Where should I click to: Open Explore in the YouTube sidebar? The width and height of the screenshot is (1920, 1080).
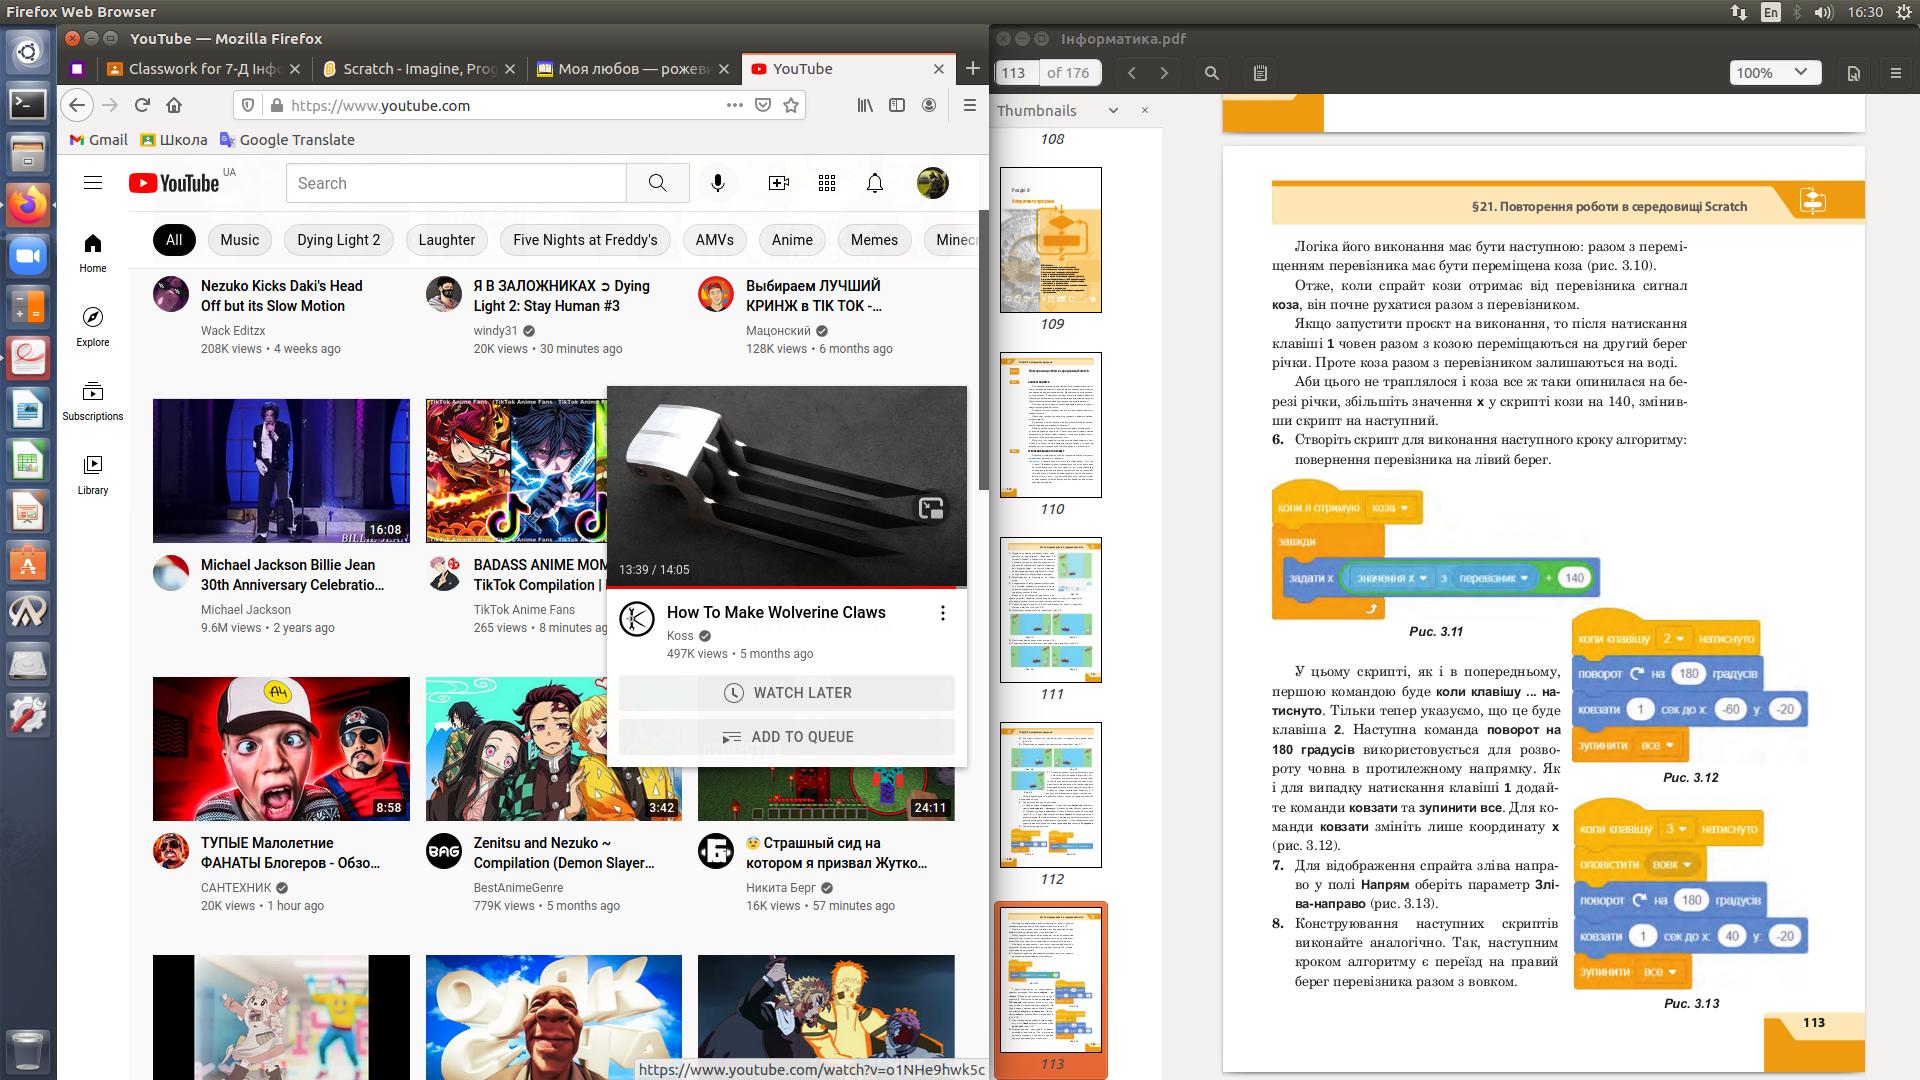pyautogui.click(x=93, y=326)
